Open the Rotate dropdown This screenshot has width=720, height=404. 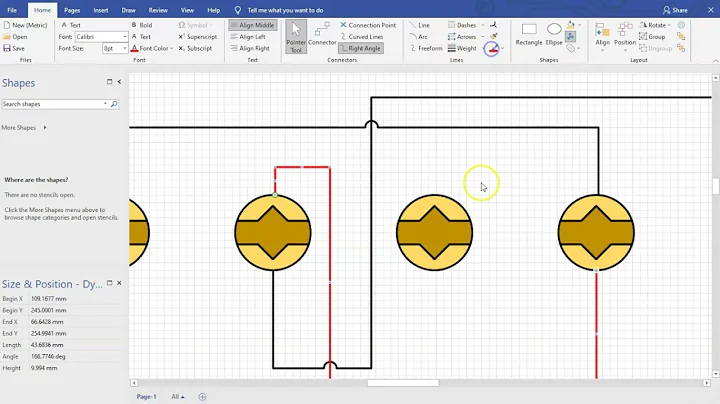pos(655,25)
